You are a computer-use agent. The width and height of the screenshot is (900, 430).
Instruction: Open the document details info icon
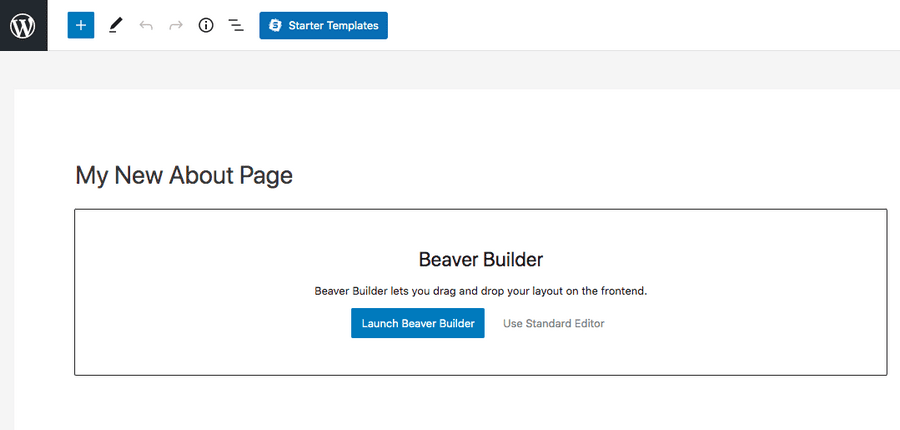(x=205, y=25)
